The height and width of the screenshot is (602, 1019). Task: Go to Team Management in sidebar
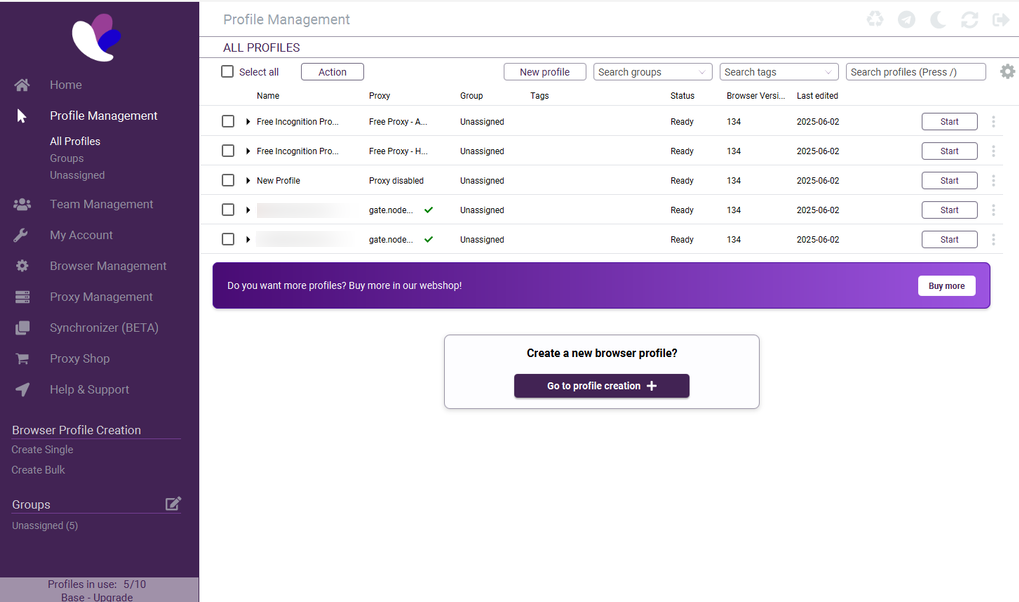(x=101, y=204)
